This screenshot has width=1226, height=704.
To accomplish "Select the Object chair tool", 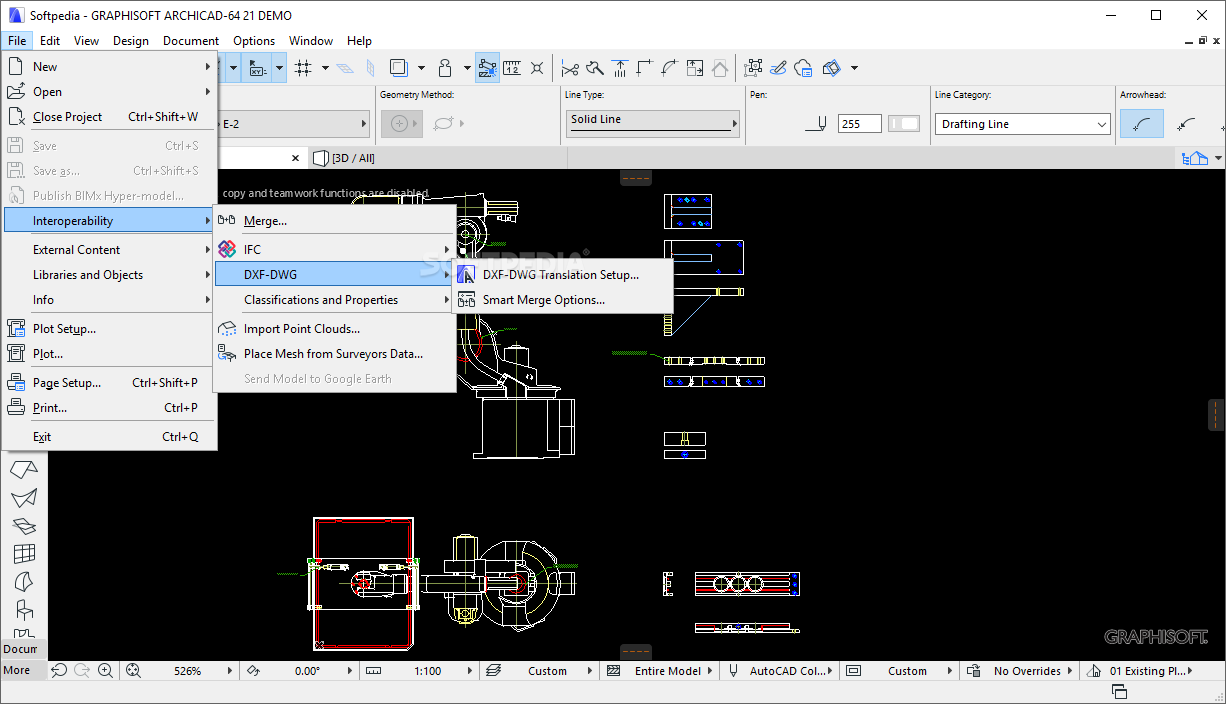I will pos(24,609).
